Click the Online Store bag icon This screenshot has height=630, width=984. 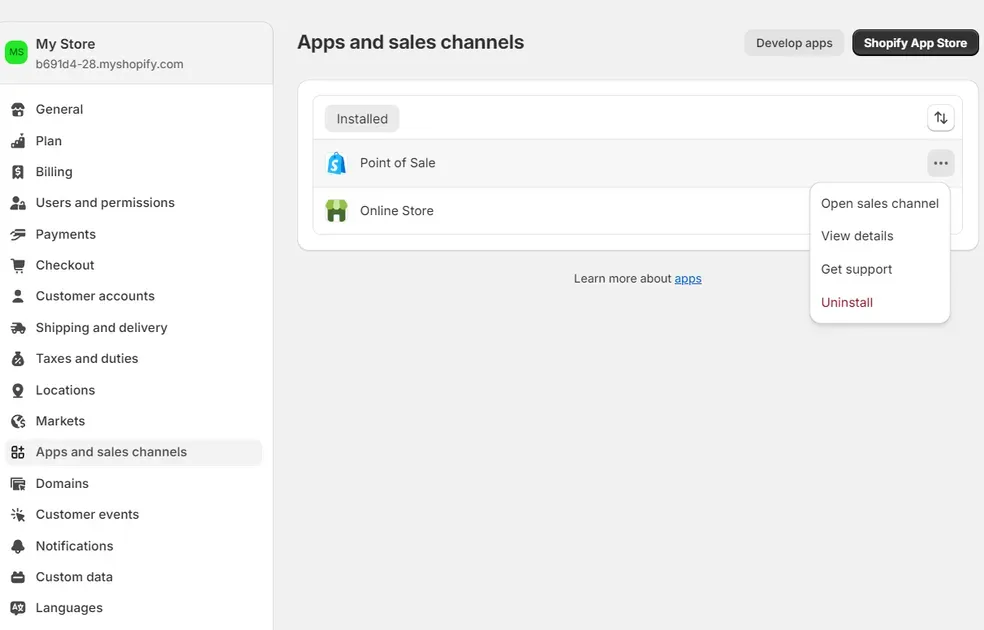pyautogui.click(x=336, y=211)
